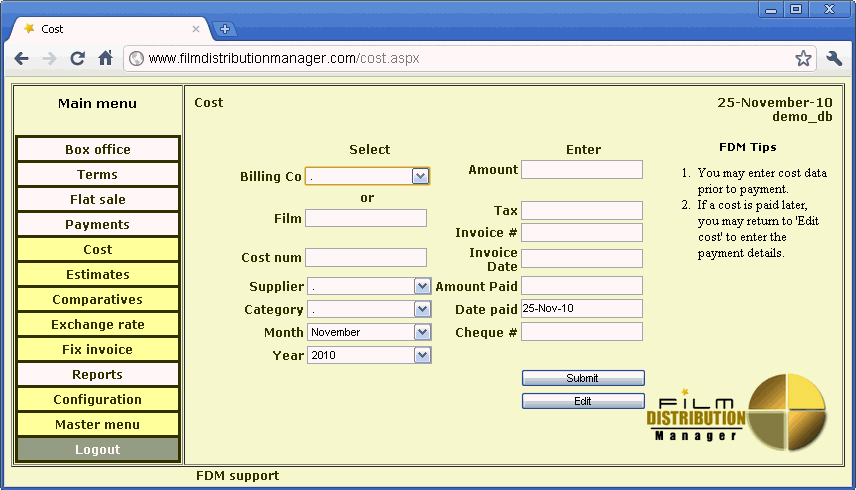Log out using the Logout button
This screenshot has height=490, width=856.
pos(98,450)
